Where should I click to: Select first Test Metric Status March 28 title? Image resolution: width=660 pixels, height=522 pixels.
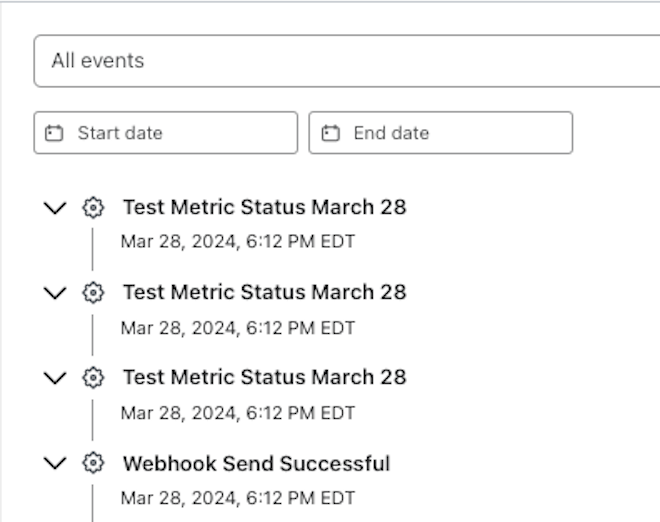point(264,207)
